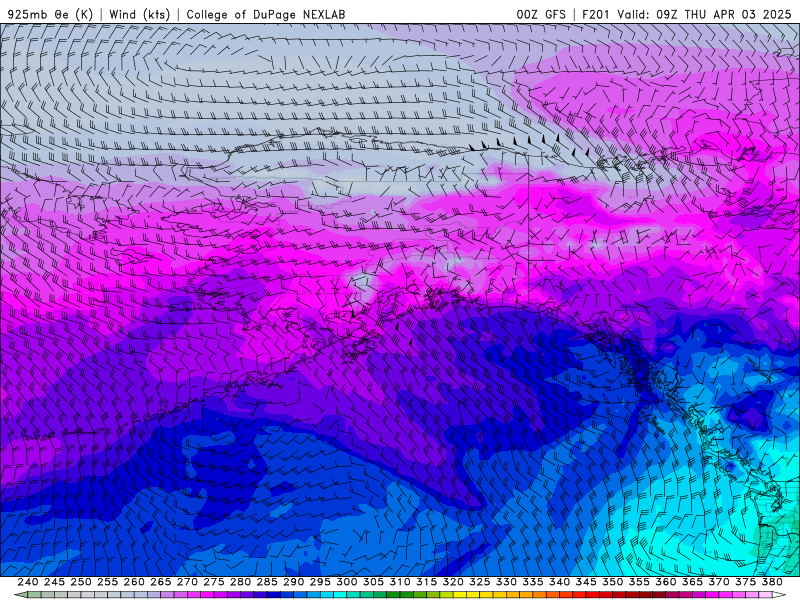Click the 335 value on the color scale

point(533,582)
